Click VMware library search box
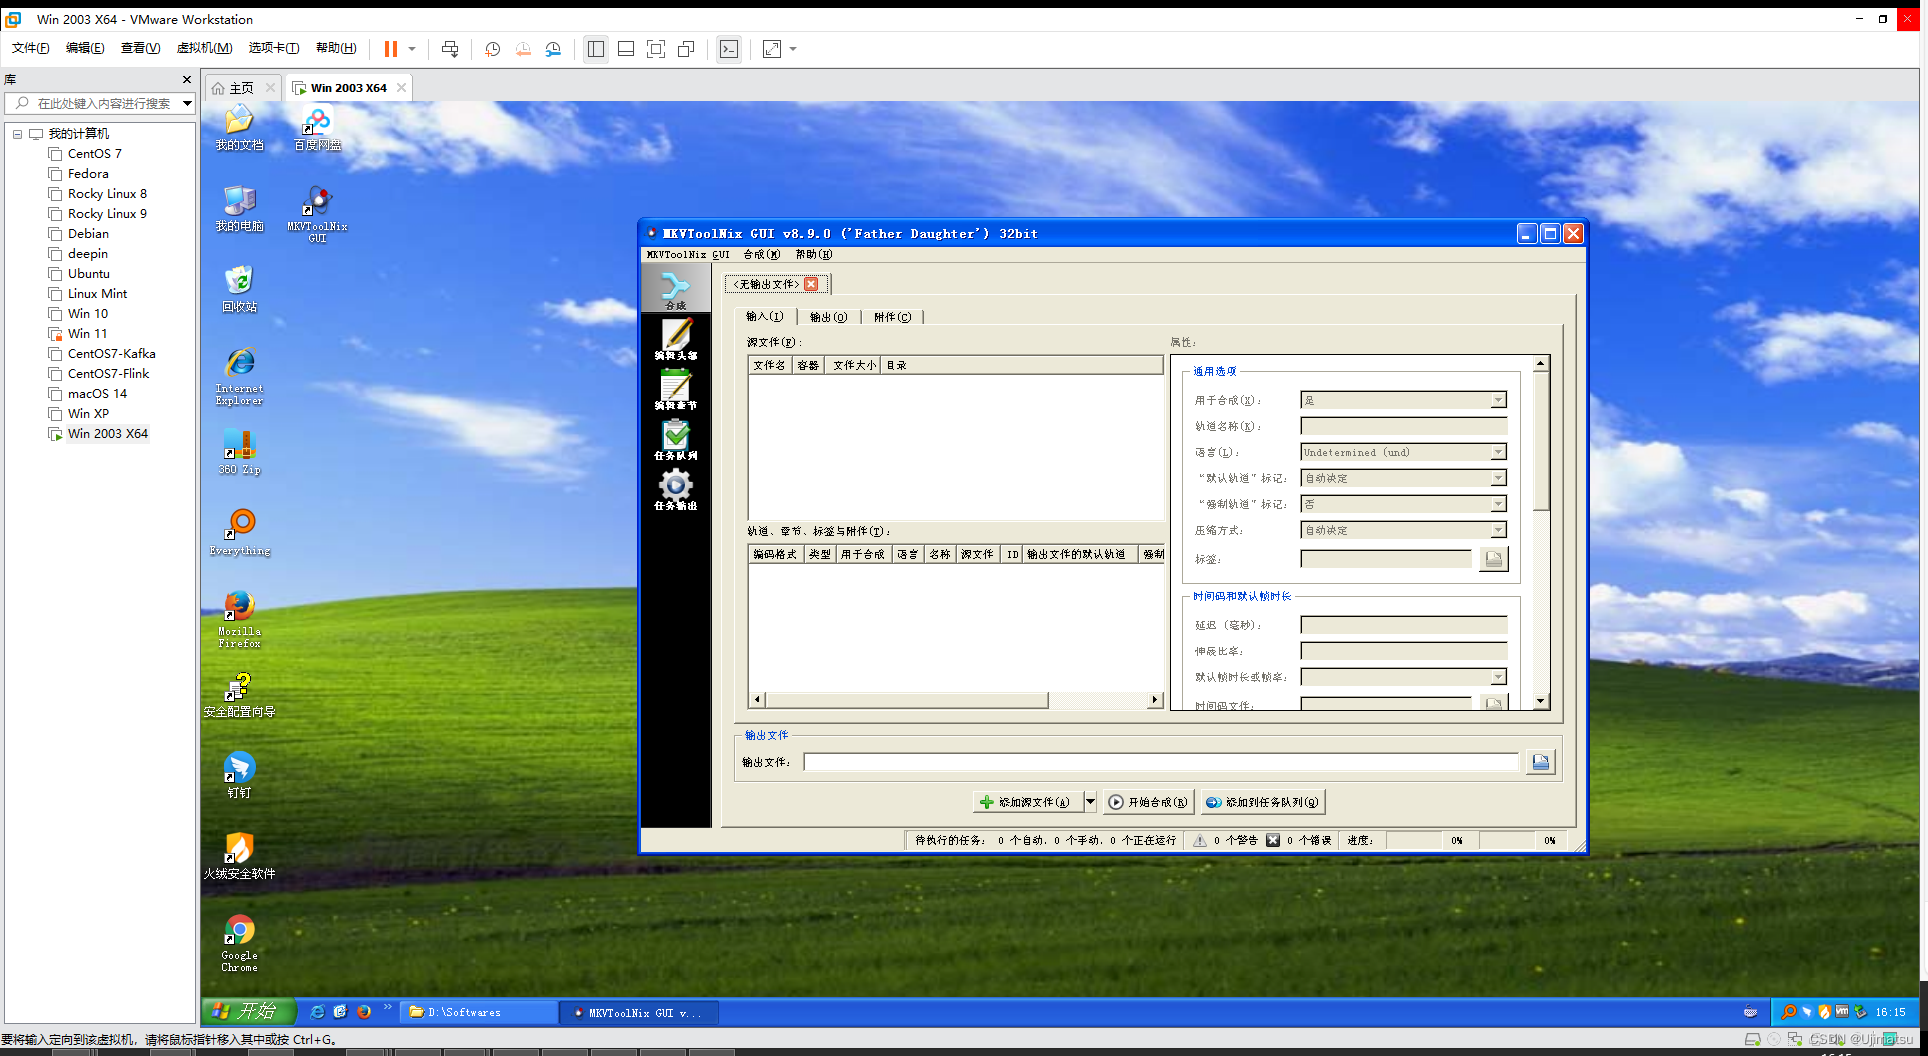The image size is (1928, 1056). tap(98, 103)
